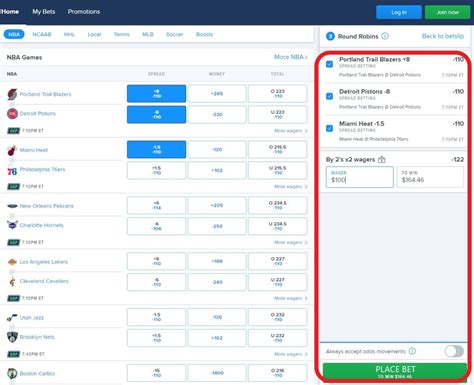Select Portland Trail Blazers +265 moneyline

pyautogui.click(x=217, y=94)
